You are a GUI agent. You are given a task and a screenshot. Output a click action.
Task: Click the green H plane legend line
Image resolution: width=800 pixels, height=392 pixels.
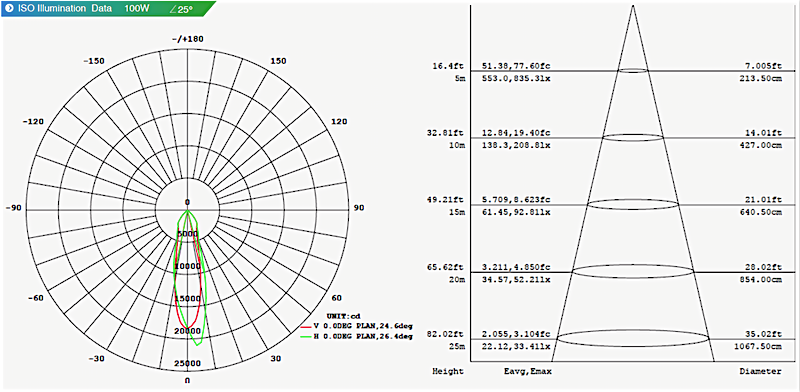(x=306, y=336)
